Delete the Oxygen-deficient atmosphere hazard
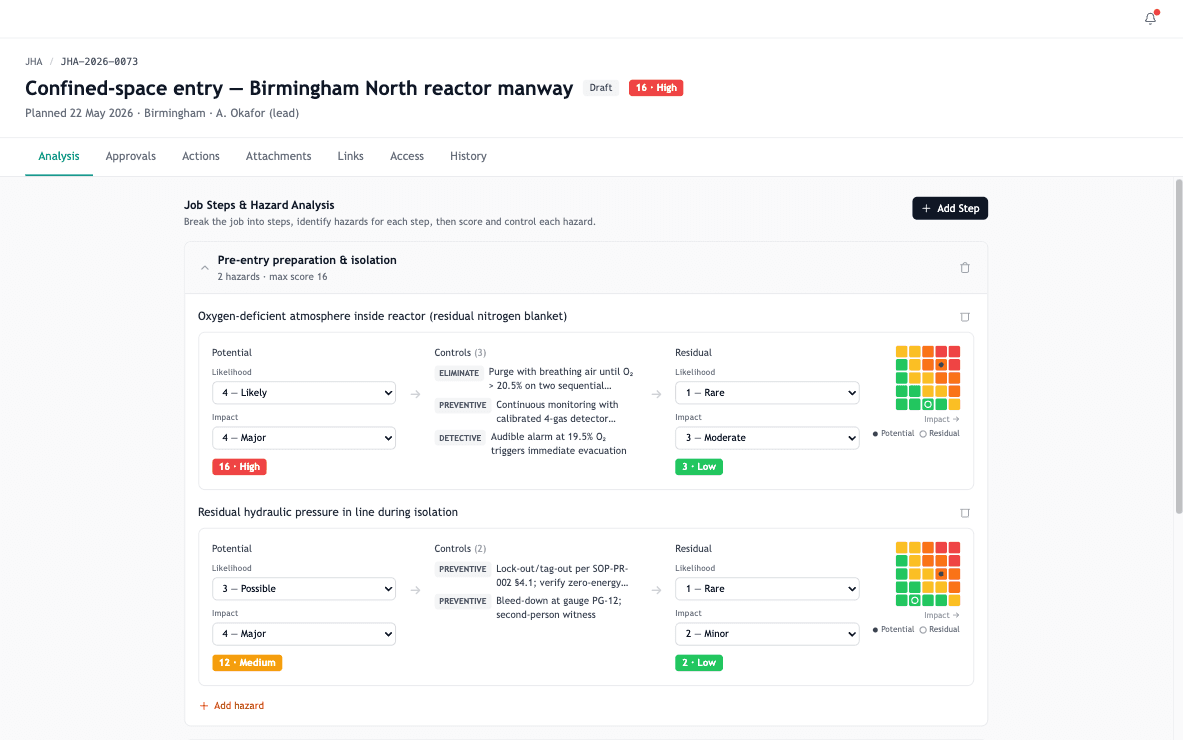The height and width of the screenshot is (740, 1183). tap(964, 317)
